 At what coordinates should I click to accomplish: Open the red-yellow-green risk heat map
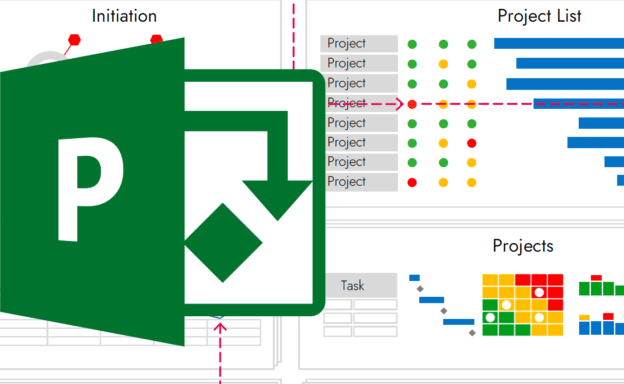coord(523,305)
